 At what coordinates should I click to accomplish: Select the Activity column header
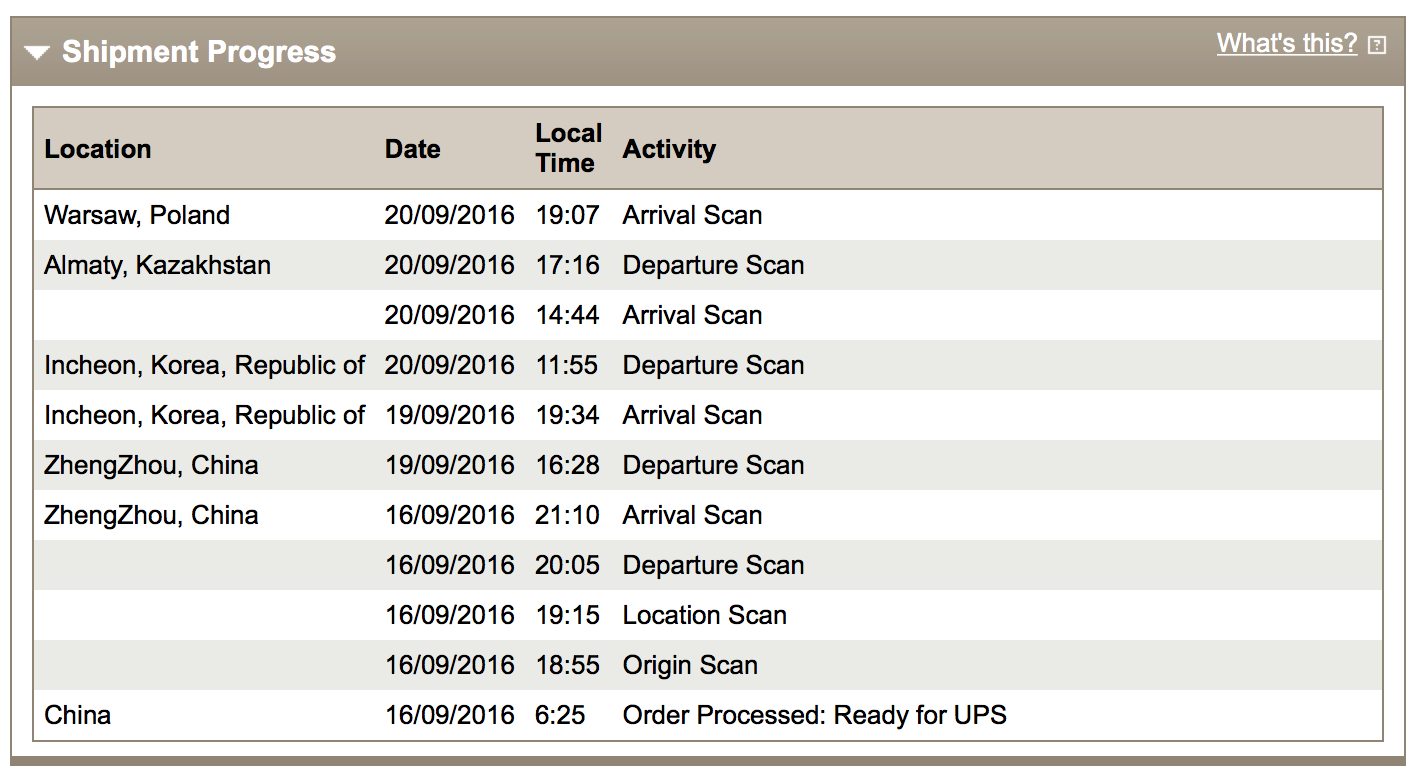click(x=669, y=149)
